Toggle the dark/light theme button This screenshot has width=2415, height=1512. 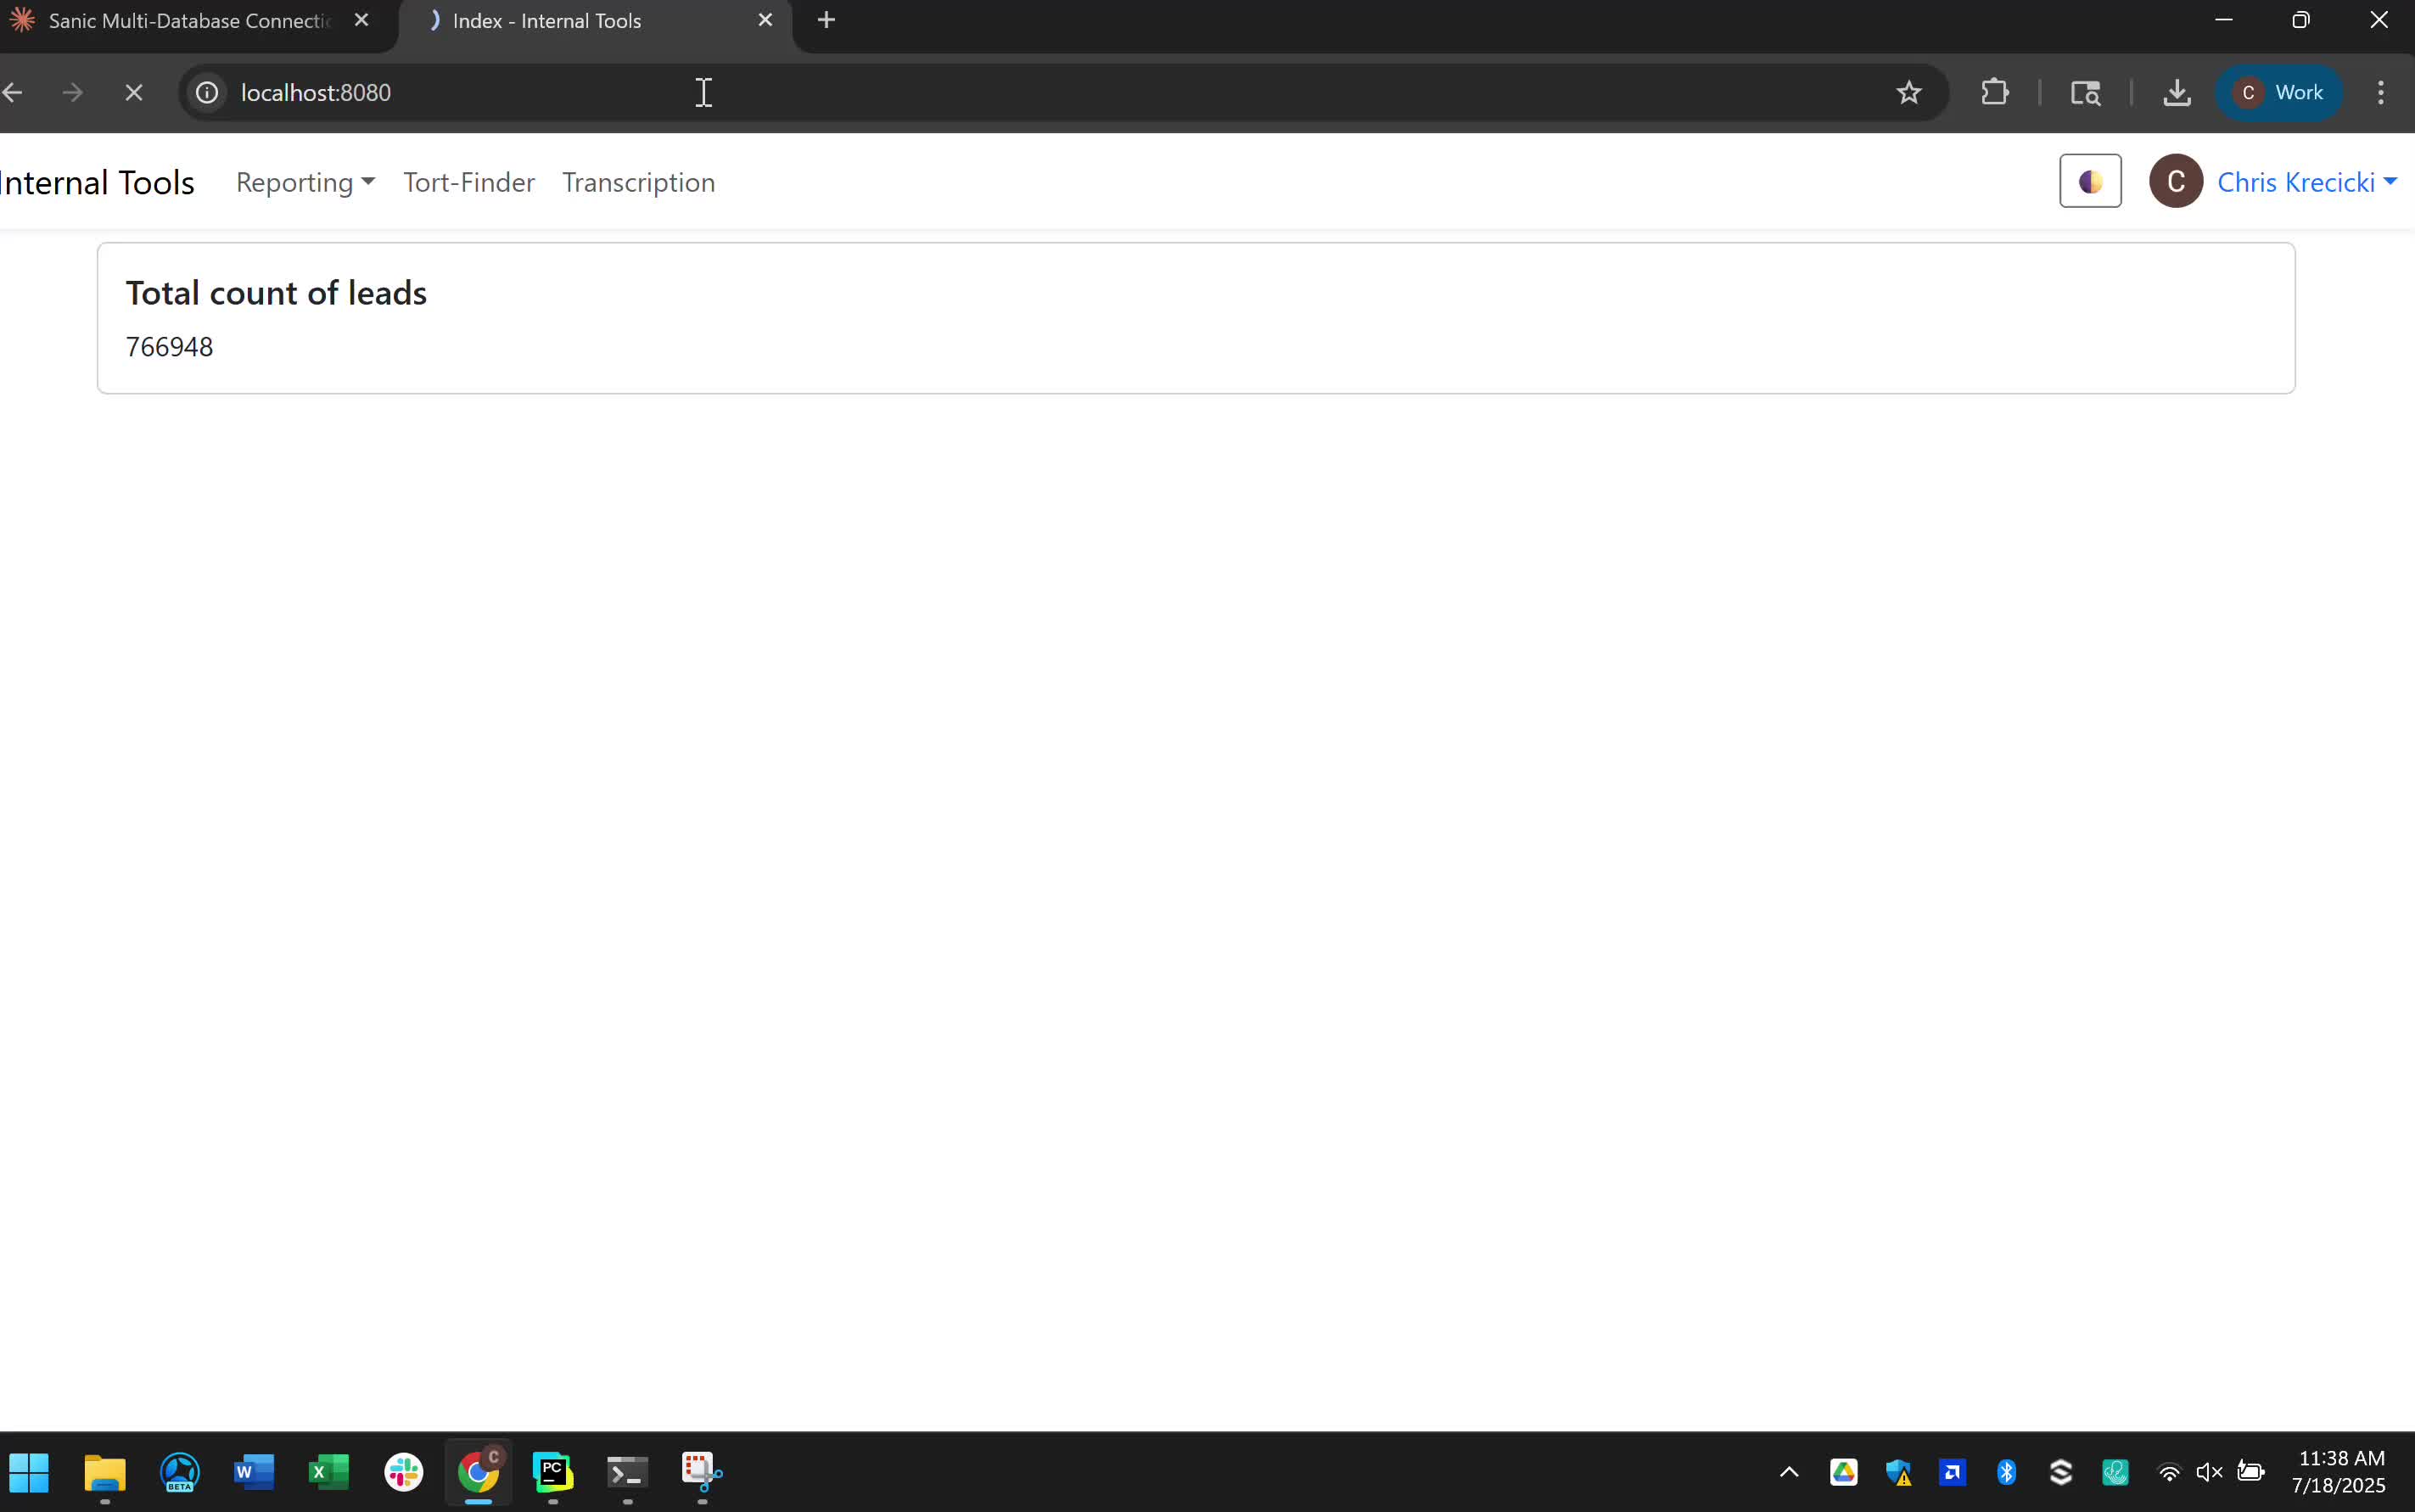pyautogui.click(x=2089, y=181)
